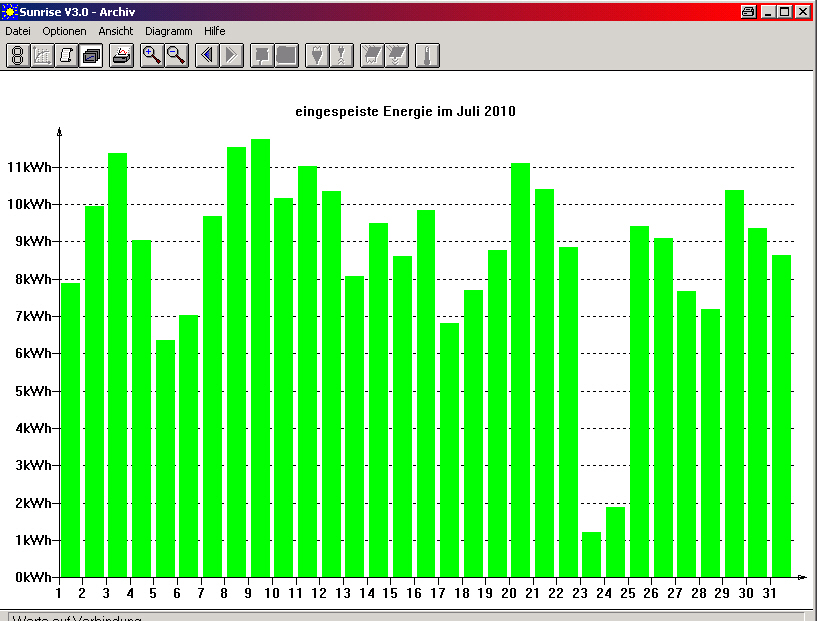The width and height of the screenshot is (817, 621).
Task: Click the short green bar for day 23
Action: [591, 554]
